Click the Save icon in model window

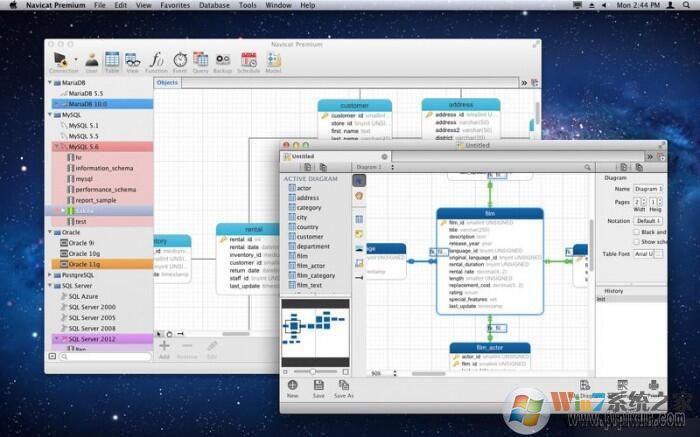click(x=319, y=385)
